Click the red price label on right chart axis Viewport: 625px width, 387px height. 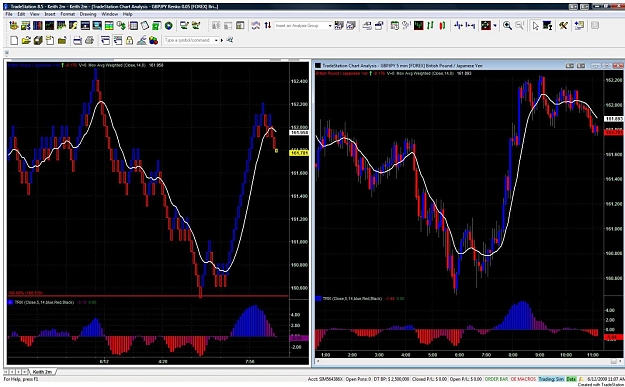[614, 132]
